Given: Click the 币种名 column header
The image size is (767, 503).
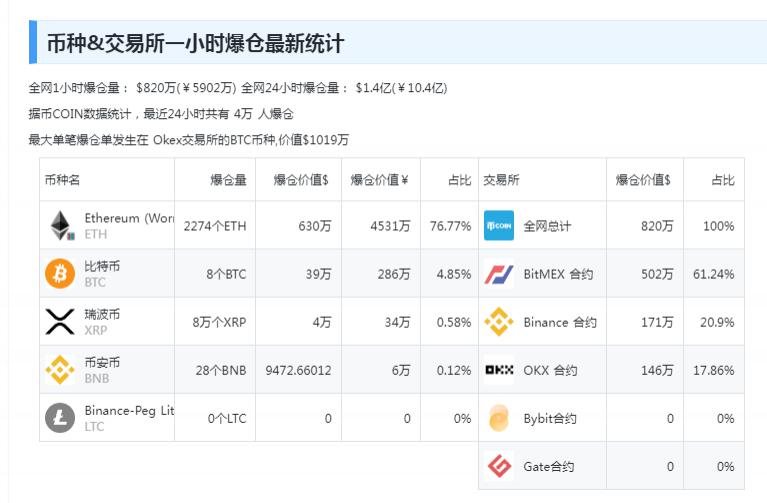Looking at the screenshot, I should pos(62,180).
